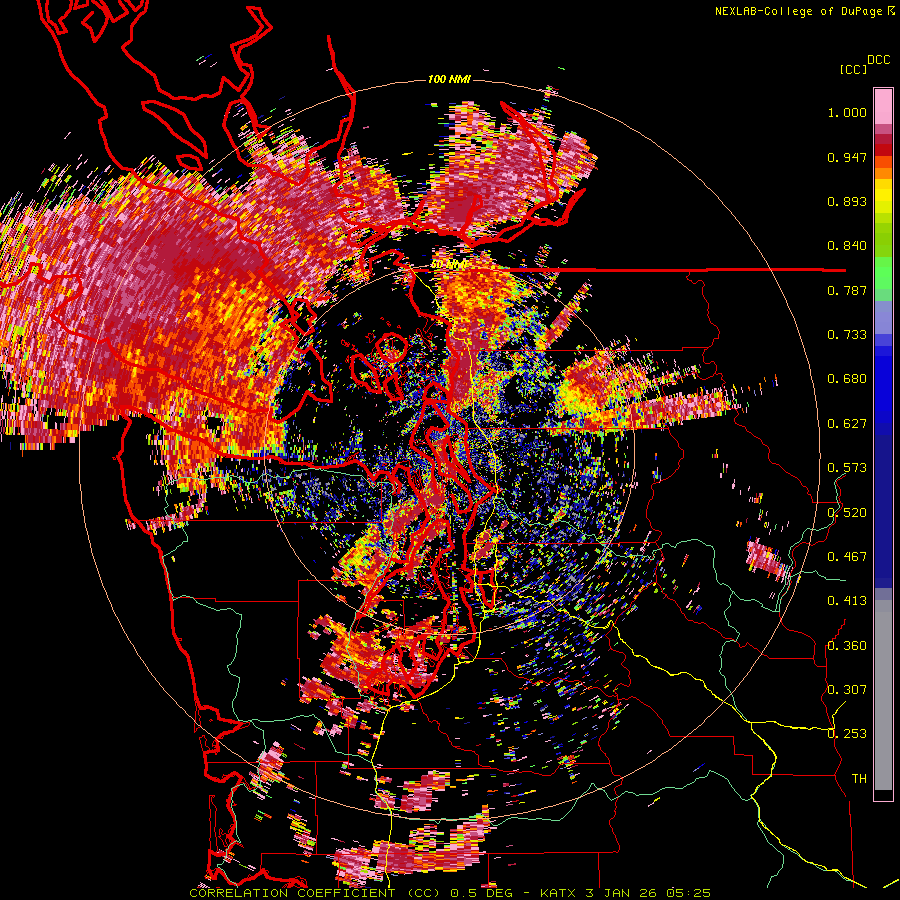This screenshot has height=900, width=900.
Task: Click the DCC label above the color bar
Action: click(x=879, y=60)
